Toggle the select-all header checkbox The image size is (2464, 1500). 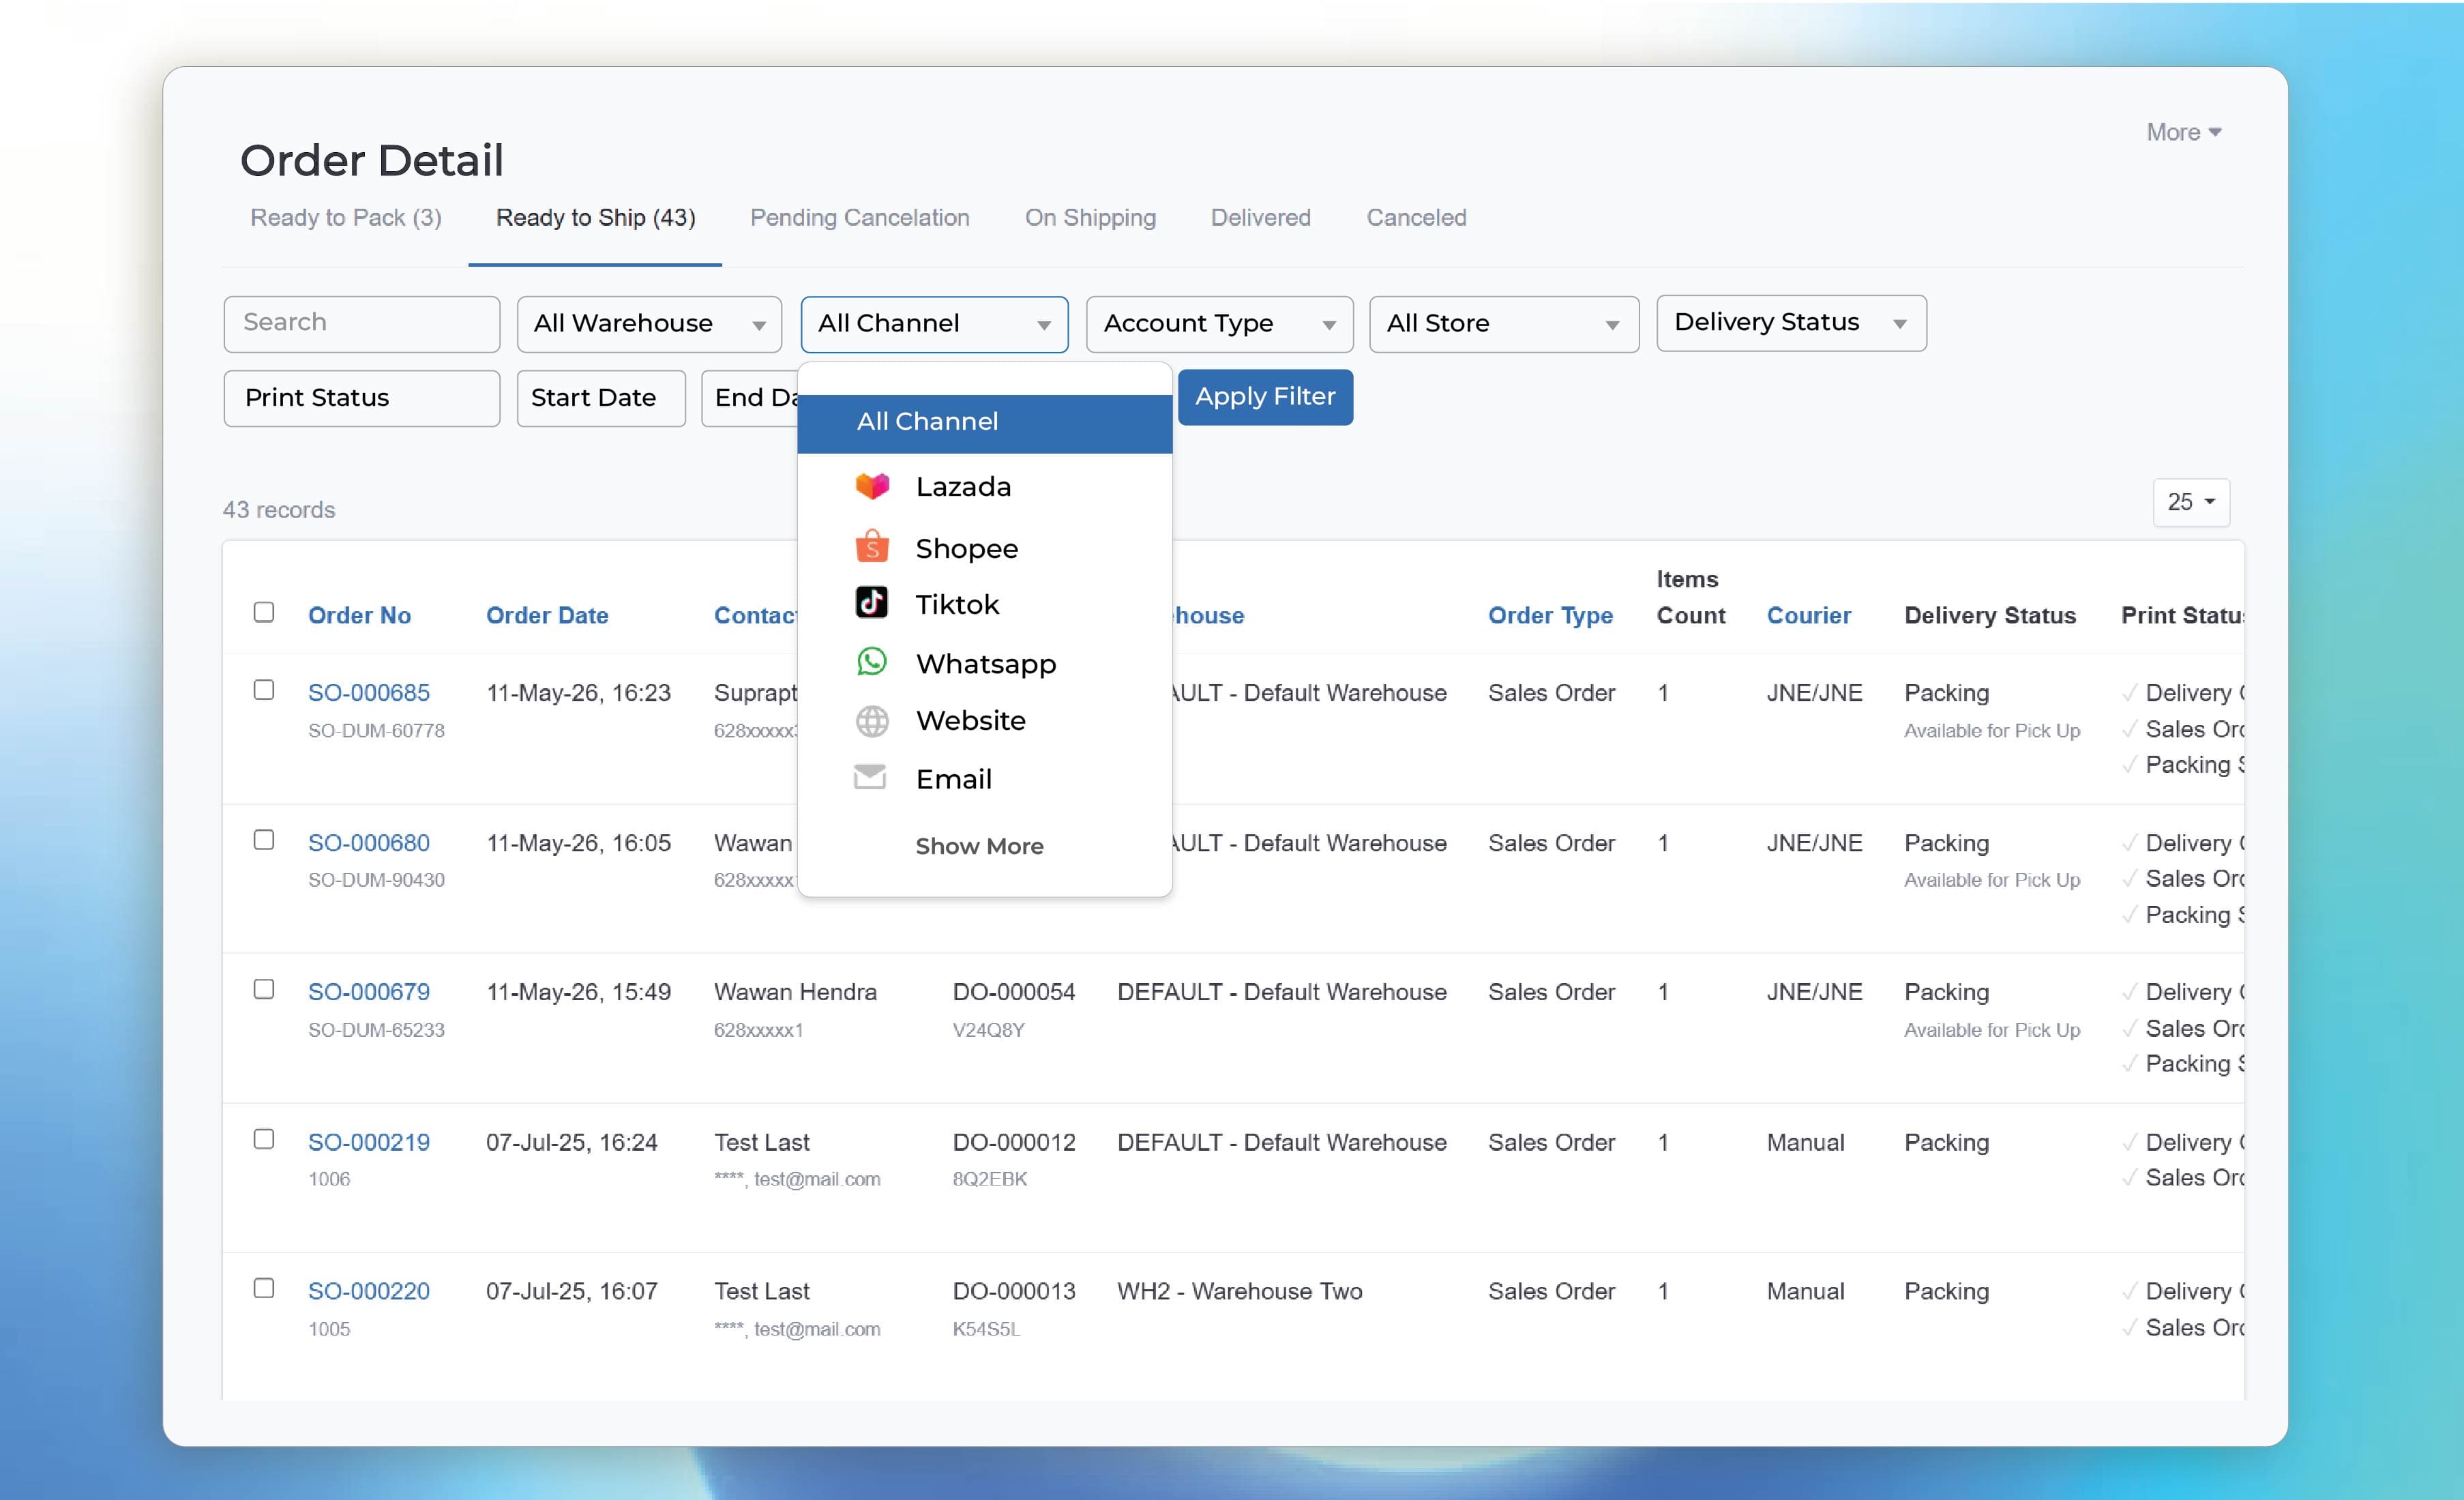point(264,612)
